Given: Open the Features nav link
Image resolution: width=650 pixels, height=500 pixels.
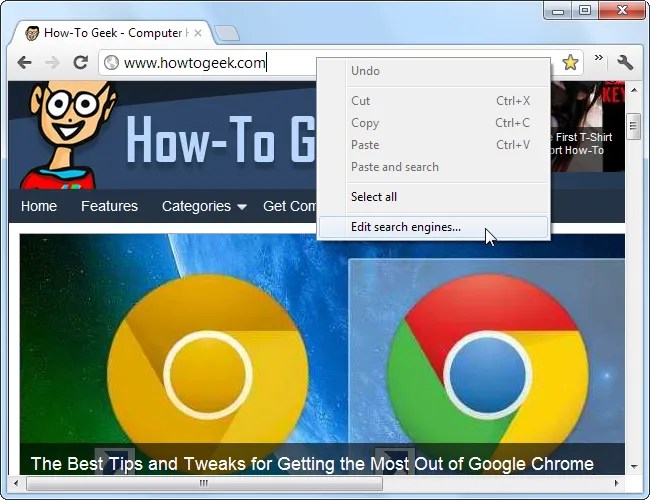Looking at the screenshot, I should point(109,206).
